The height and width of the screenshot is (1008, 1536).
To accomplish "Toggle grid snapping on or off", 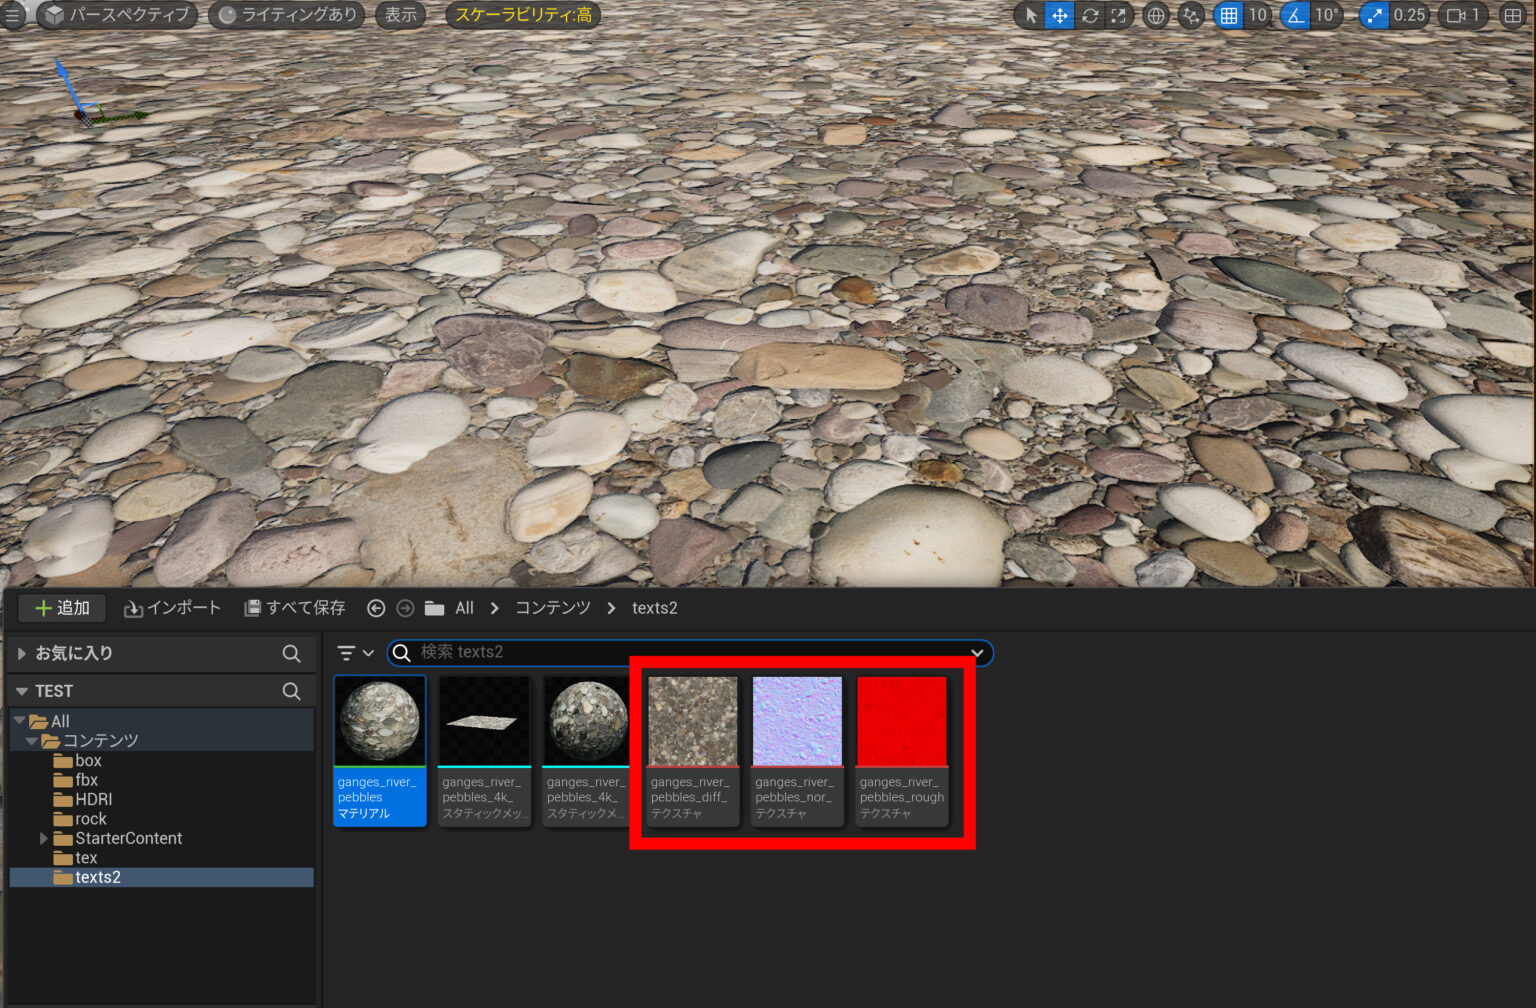I will click(1227, 15).
